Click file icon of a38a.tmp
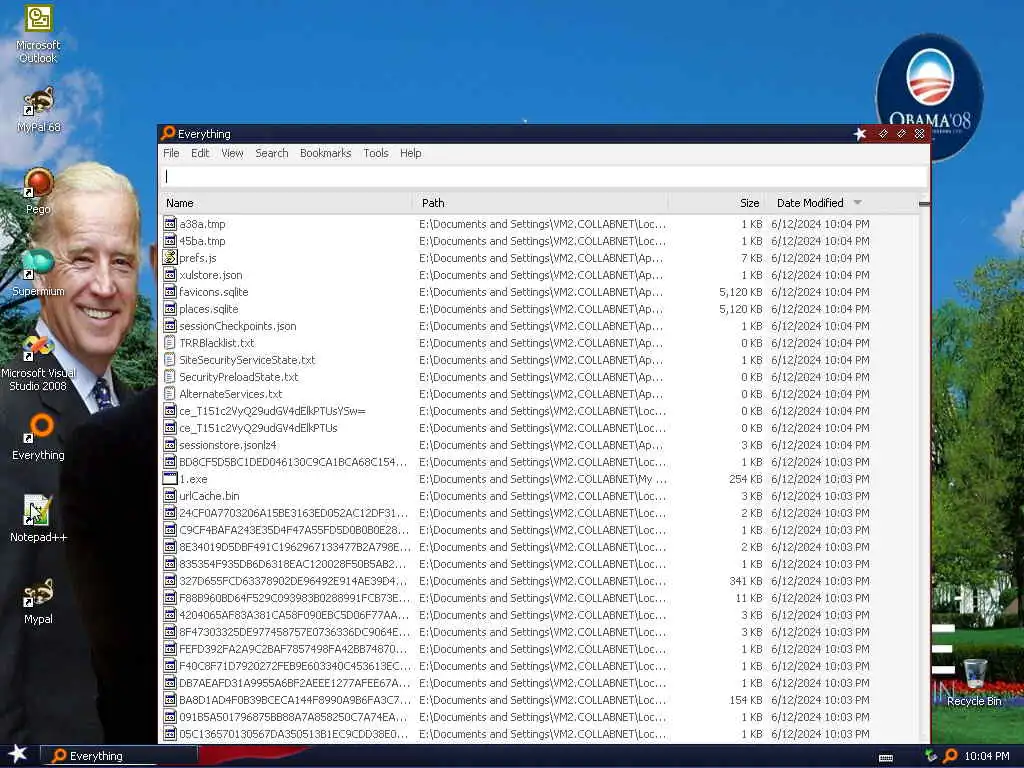The width and height of the screenshot is (1024, 768). (x=170, y=224)
